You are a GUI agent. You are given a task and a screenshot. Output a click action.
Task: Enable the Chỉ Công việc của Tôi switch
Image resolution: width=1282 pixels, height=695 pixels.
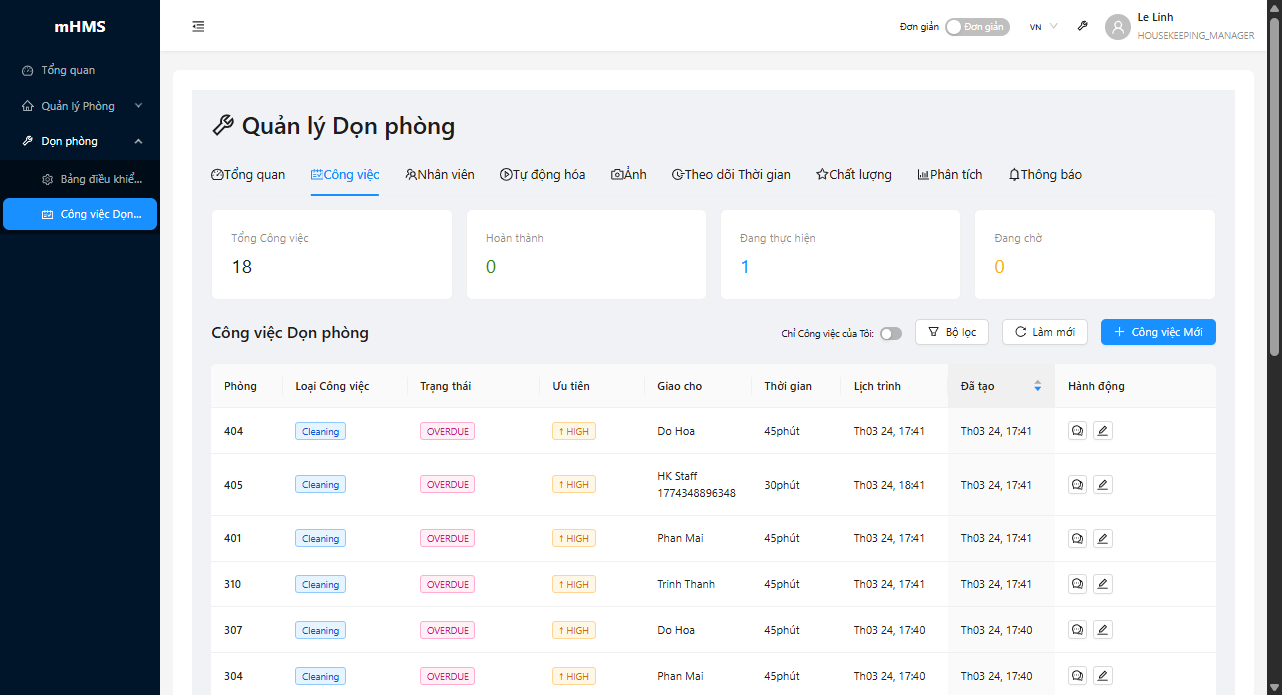tap(890, 333)
